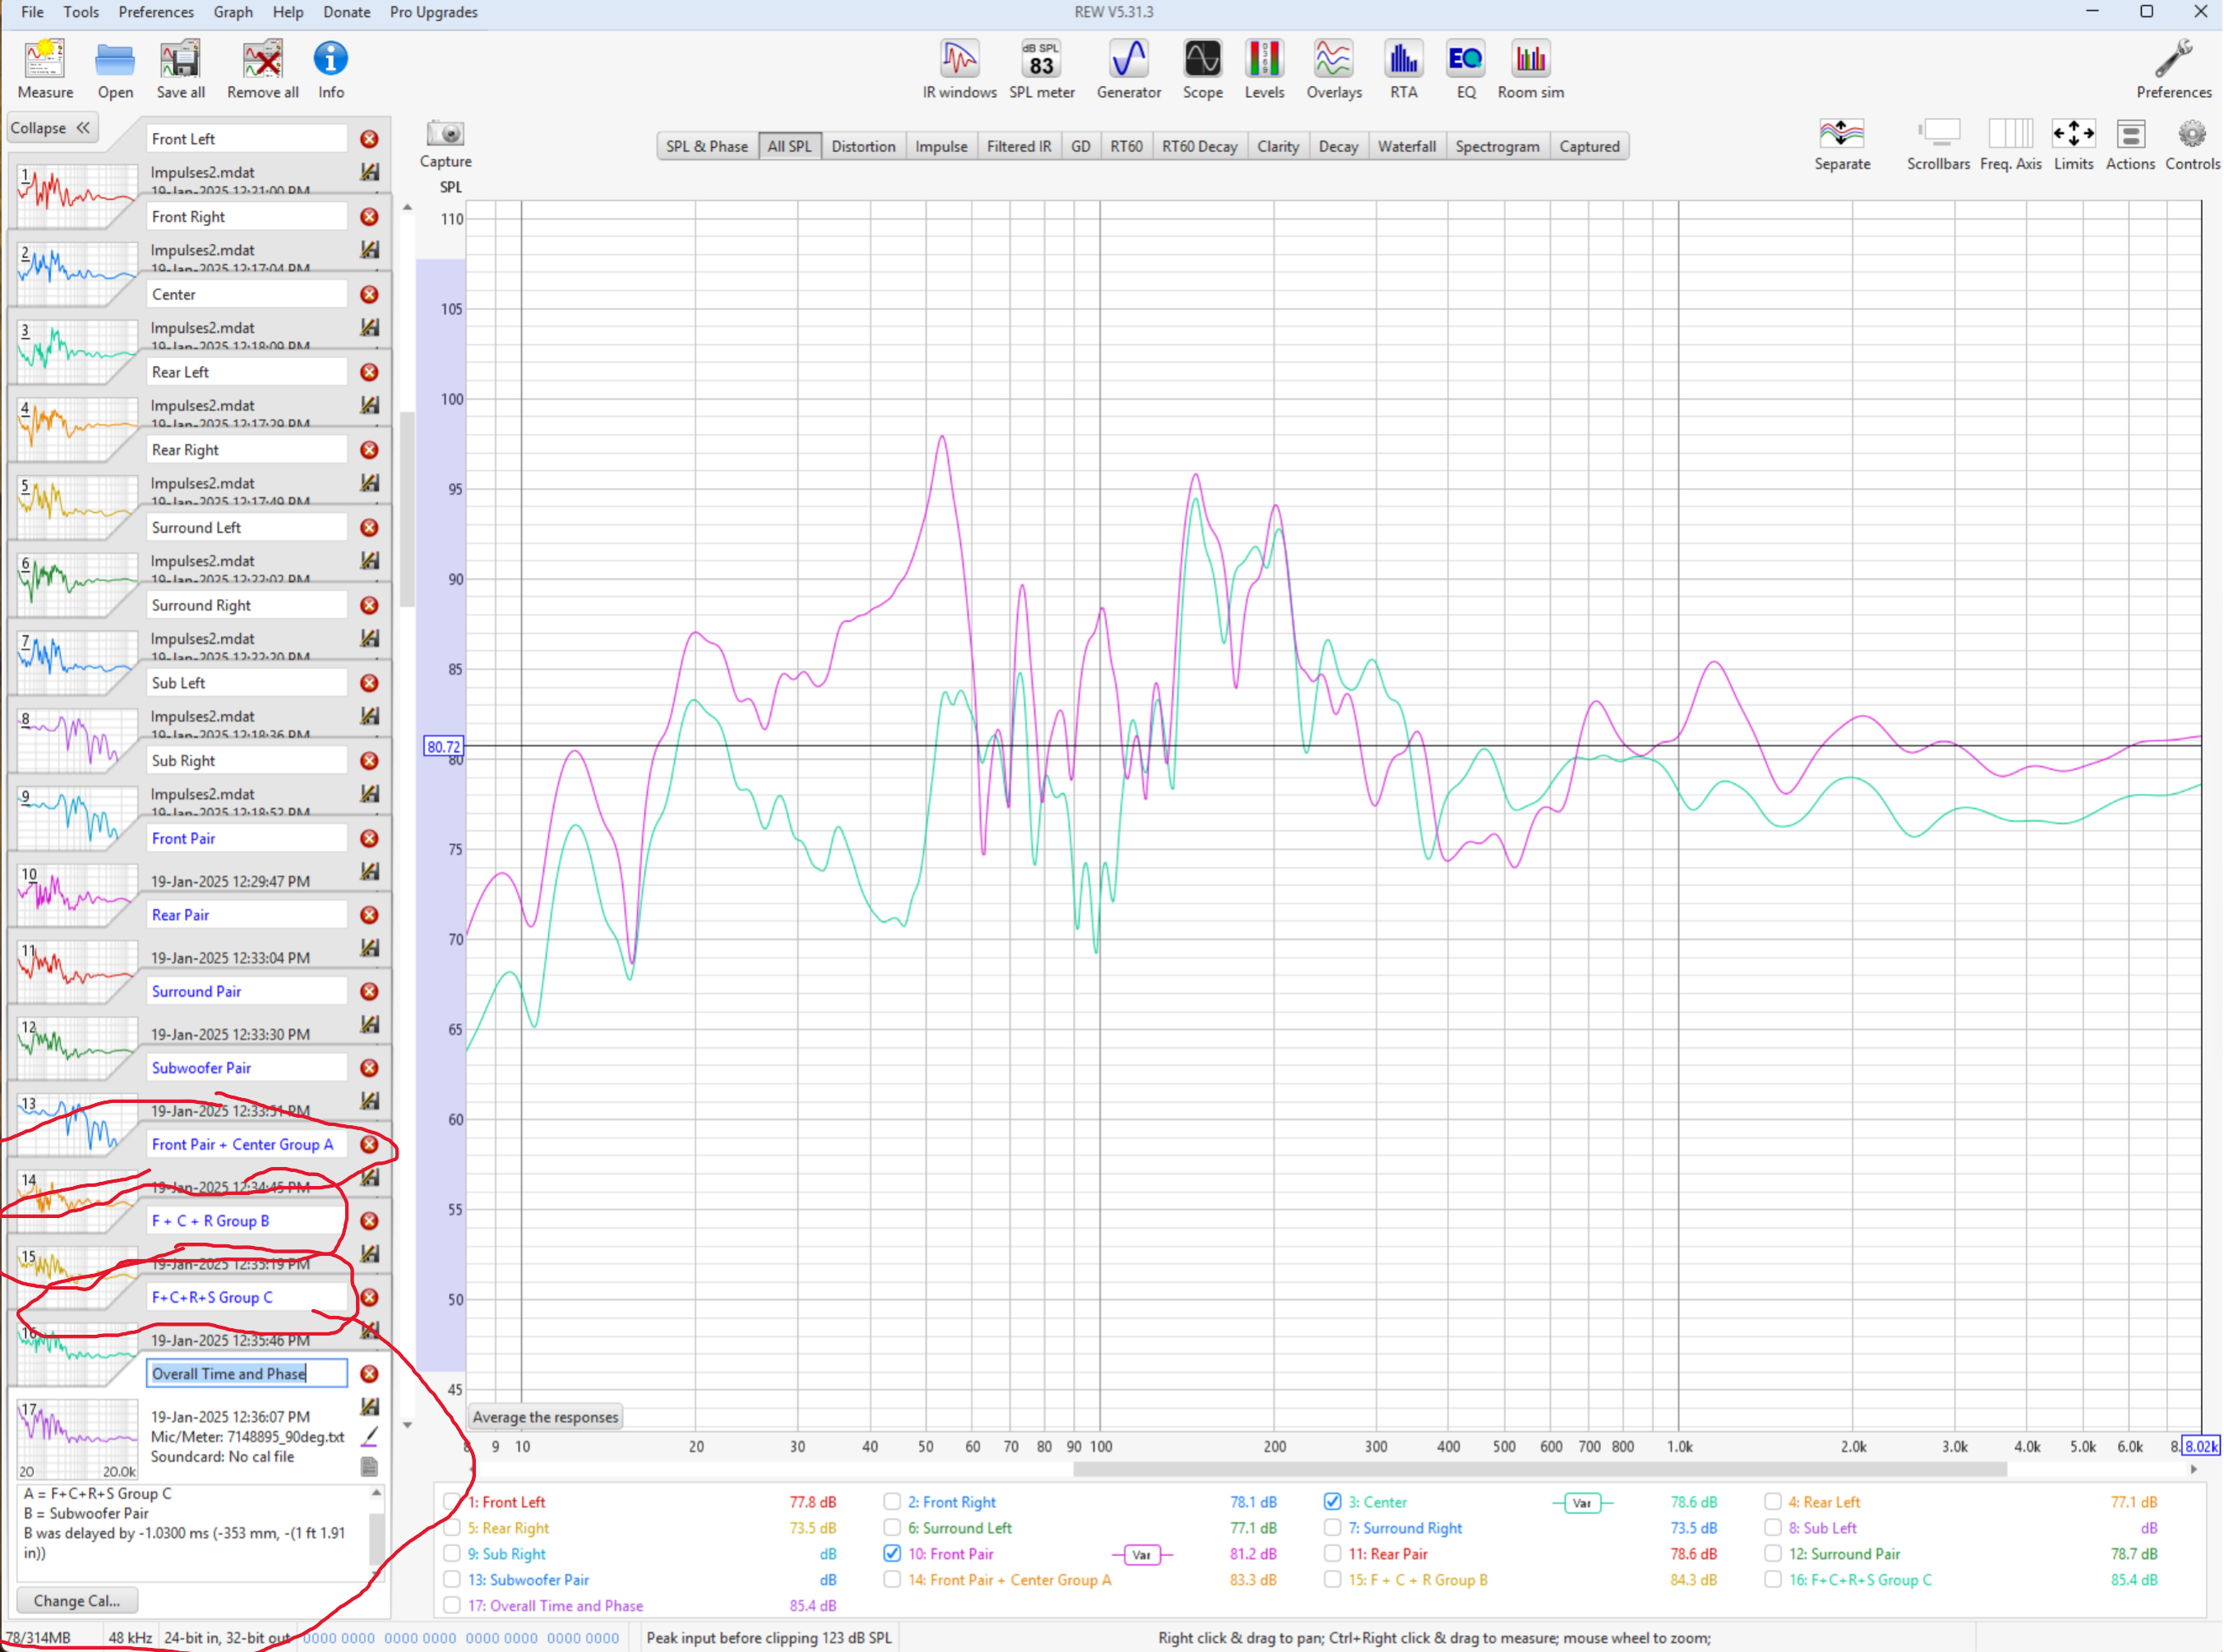
Task: Open the Tools menu
Action: pyautogui.click(x=81, y=12)
